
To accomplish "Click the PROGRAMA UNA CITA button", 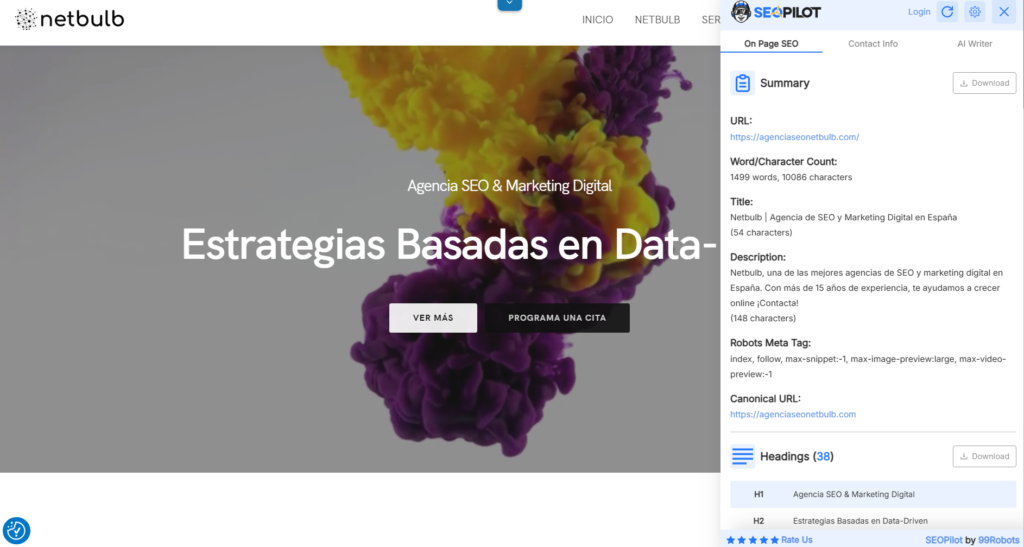I will pos(557,318).
